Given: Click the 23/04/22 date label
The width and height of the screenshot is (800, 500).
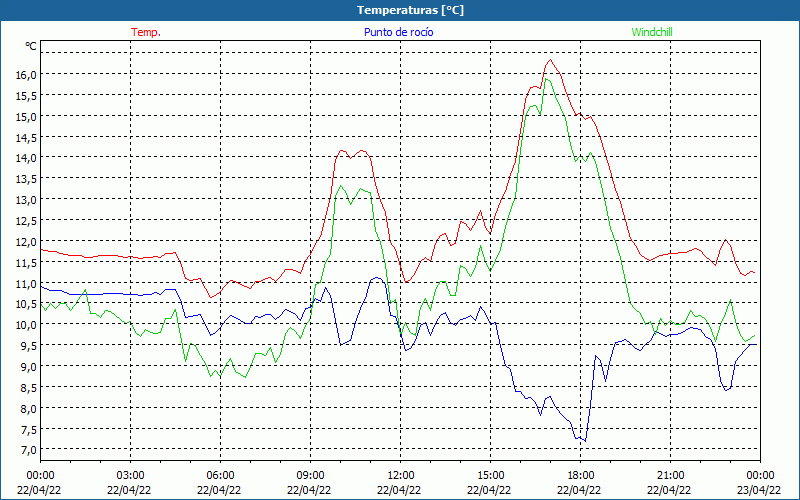Looking at the screenshot, I should 760,490.
